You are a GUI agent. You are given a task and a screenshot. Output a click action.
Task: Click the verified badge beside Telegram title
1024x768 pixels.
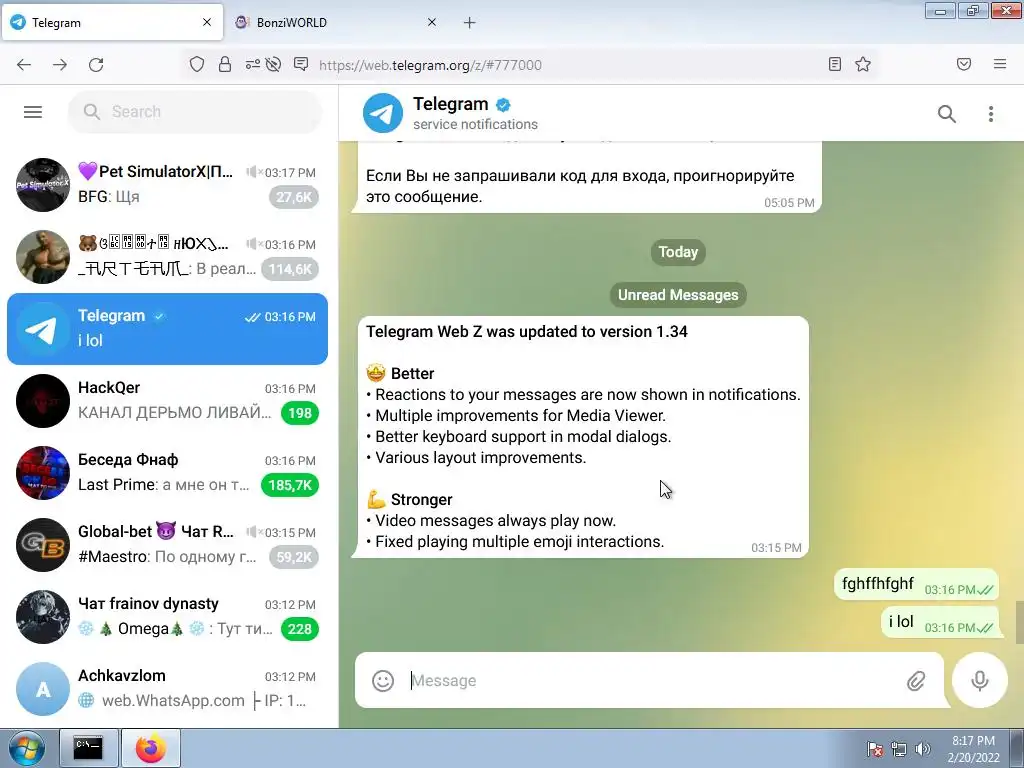click(504, 104)
